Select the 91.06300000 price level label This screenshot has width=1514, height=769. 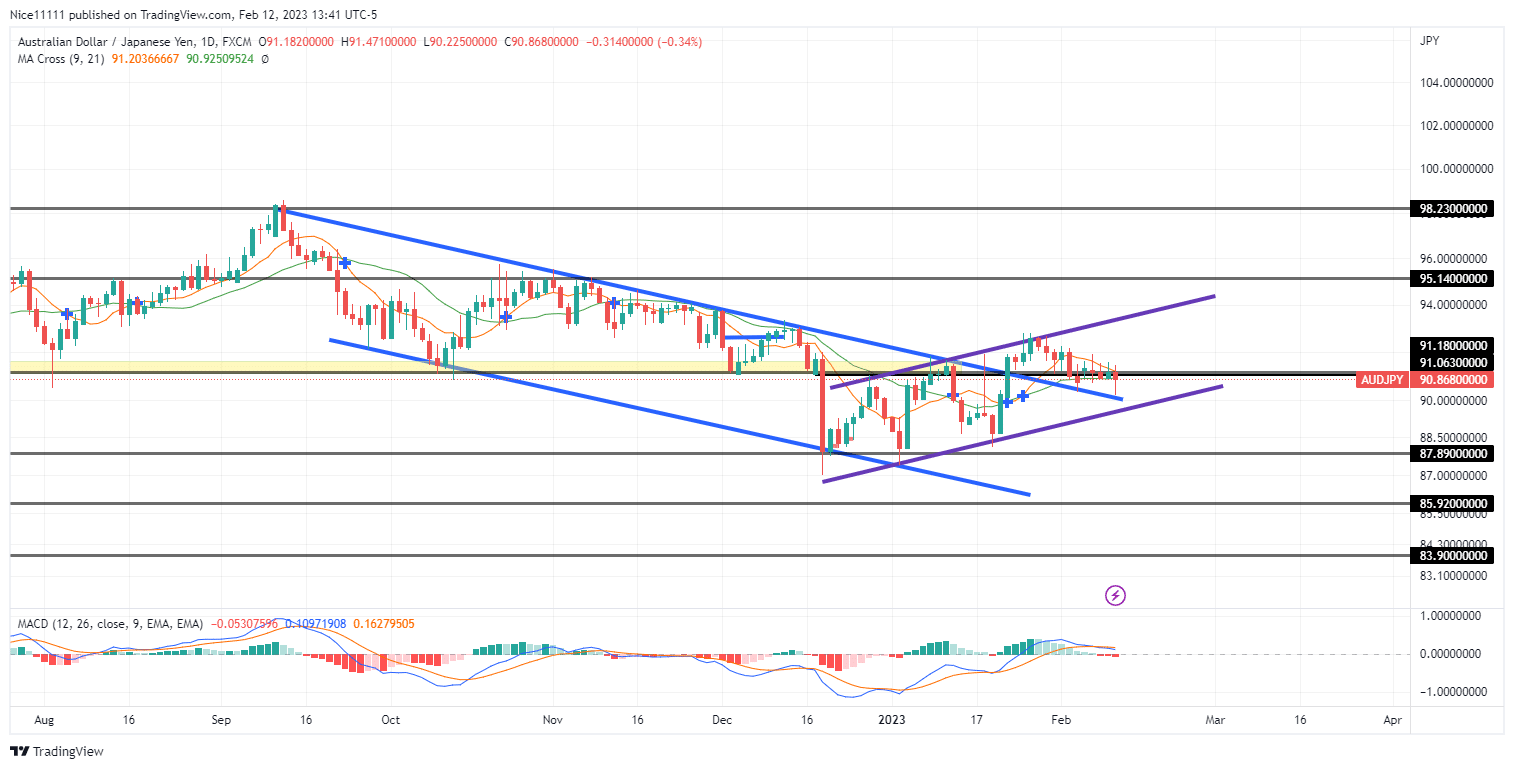tap(1454, 362)
